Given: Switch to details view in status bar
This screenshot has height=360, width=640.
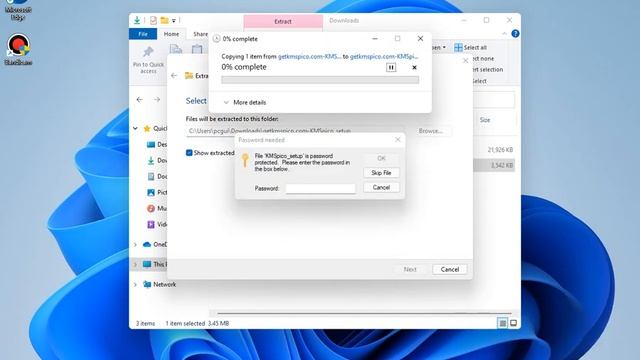Looking at the screenshot, I should click(502, 323).
